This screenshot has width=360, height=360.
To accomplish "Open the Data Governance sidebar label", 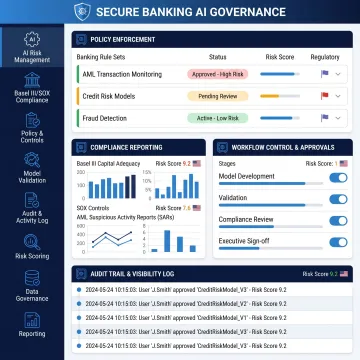I will coord(32,295).
